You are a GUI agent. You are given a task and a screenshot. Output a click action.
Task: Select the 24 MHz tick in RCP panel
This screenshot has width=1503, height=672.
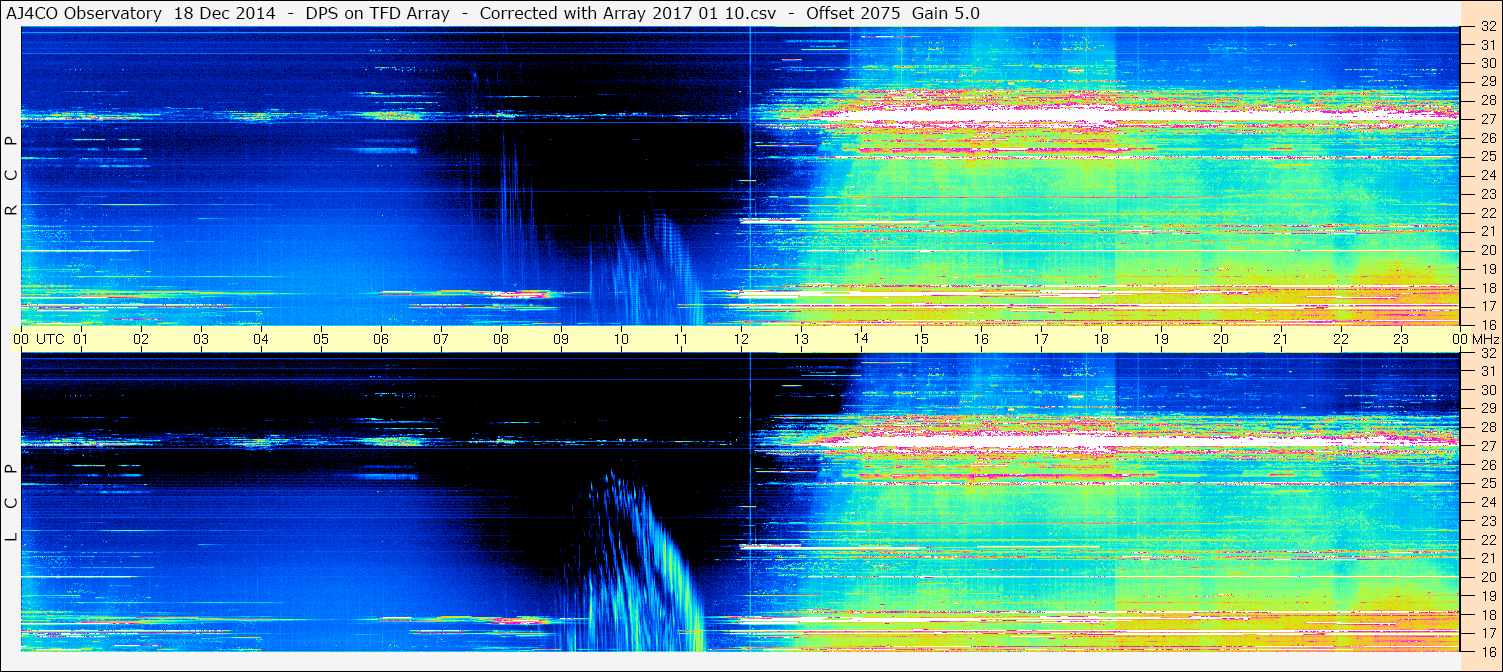[1488, 175]
